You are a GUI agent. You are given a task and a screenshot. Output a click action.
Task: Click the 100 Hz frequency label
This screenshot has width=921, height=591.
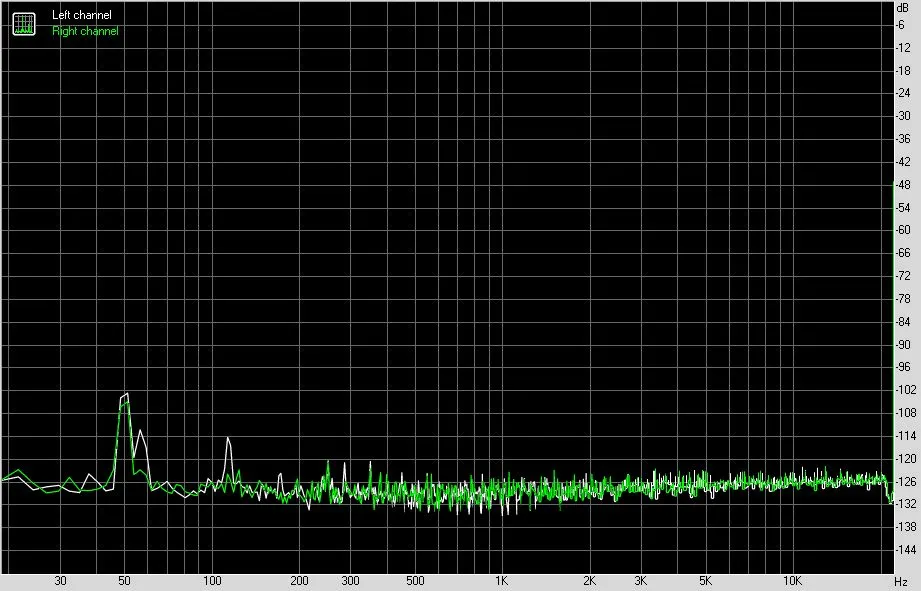tap(212, 581)
